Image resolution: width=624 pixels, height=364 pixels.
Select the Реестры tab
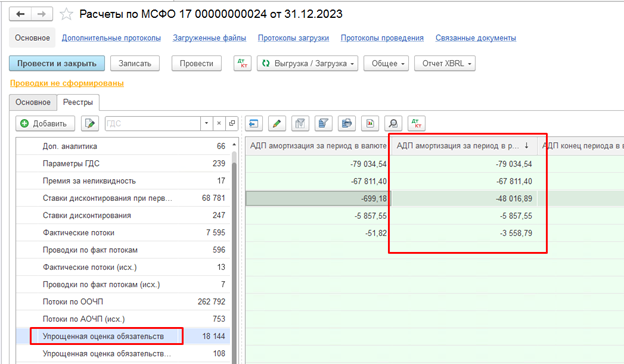pyautogui.click(x=78, y=102)
